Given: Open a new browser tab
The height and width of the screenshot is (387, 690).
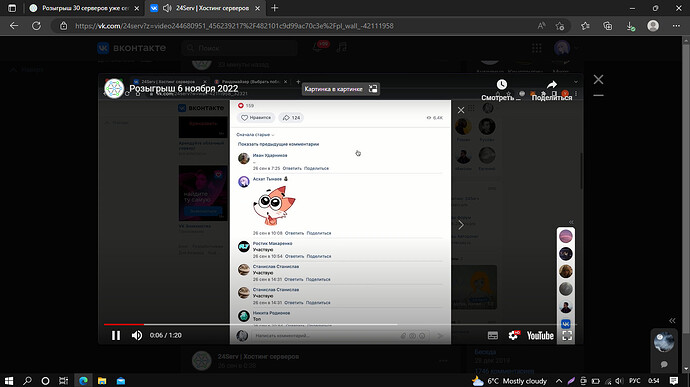Looking at the screenshot, I should tap(275, 8).
